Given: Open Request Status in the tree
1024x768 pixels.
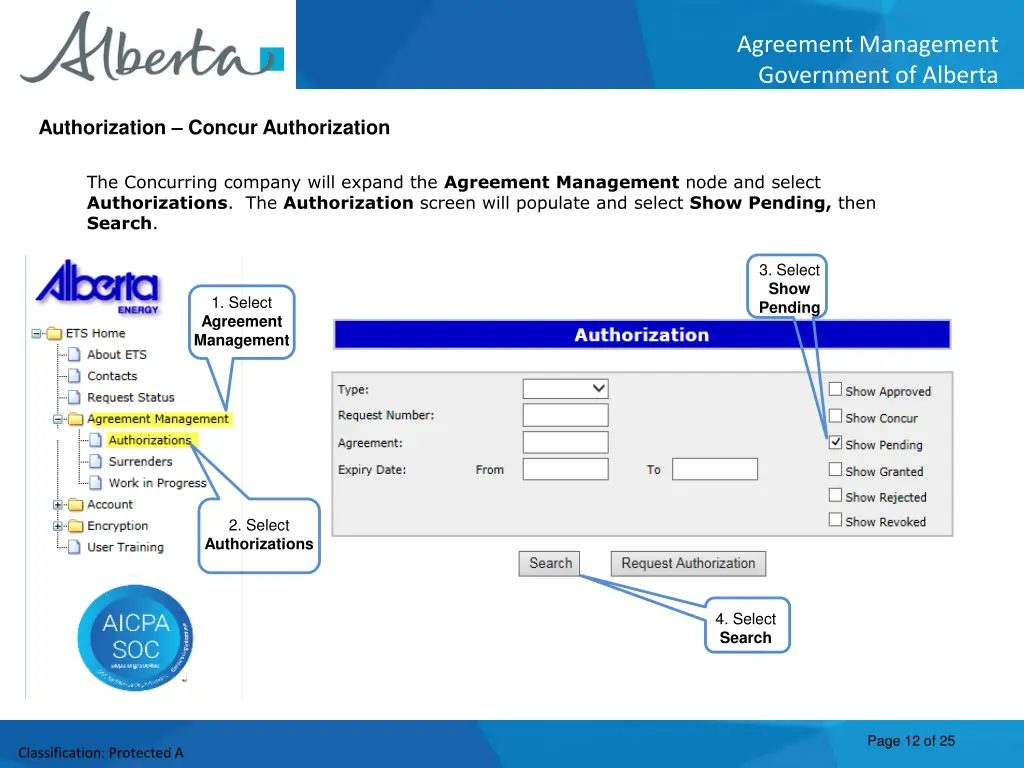Looking at the screenshot, I should point(131,398).
